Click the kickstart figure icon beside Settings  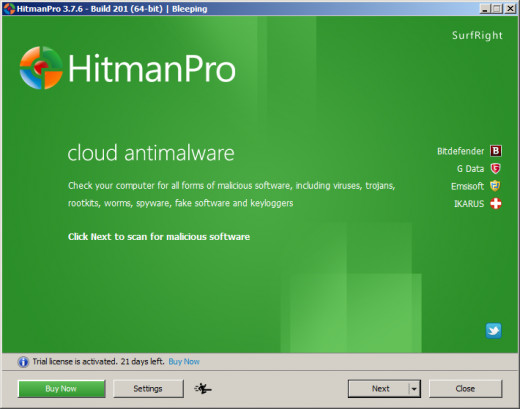coord(203,388)
